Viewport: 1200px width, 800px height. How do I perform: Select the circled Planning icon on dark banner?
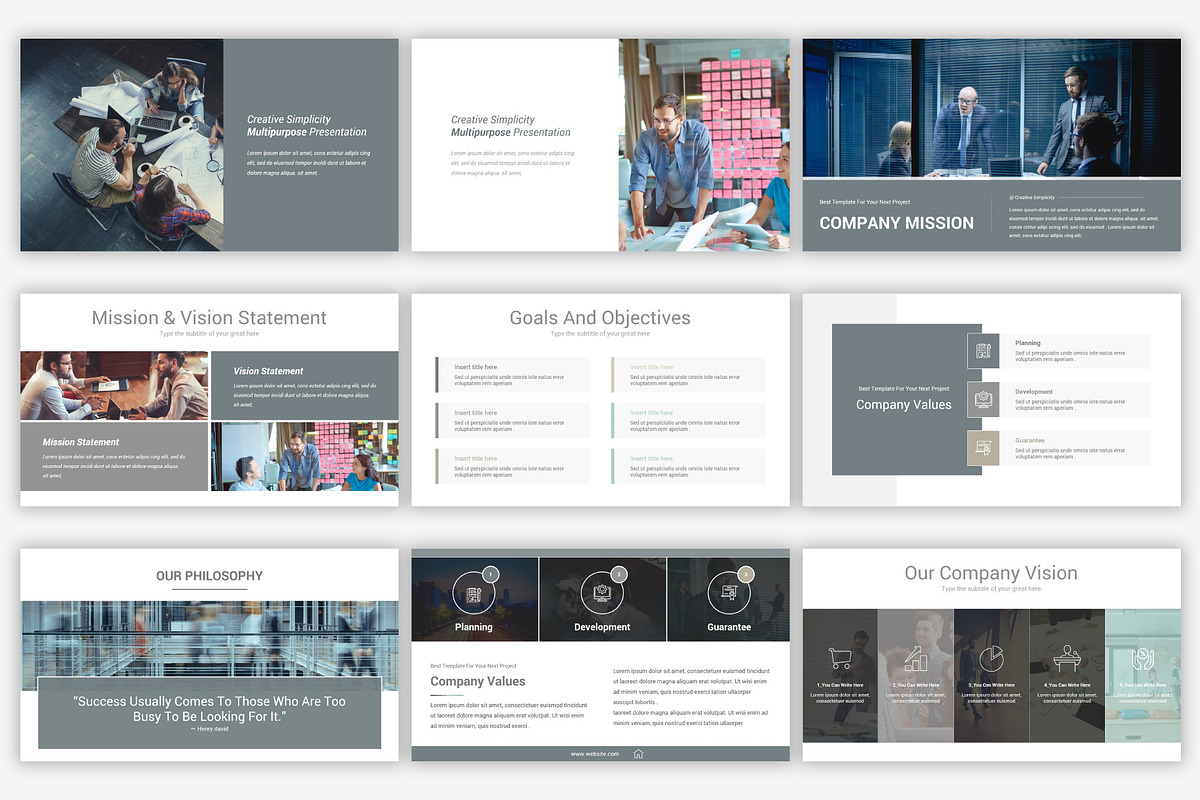[473, 593]
